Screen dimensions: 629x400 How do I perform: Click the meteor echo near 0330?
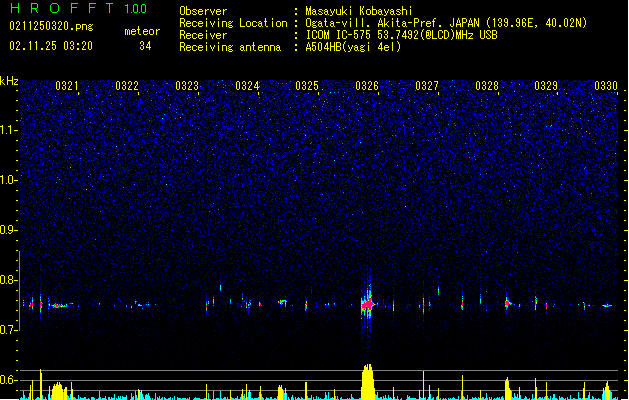[607, 305]
